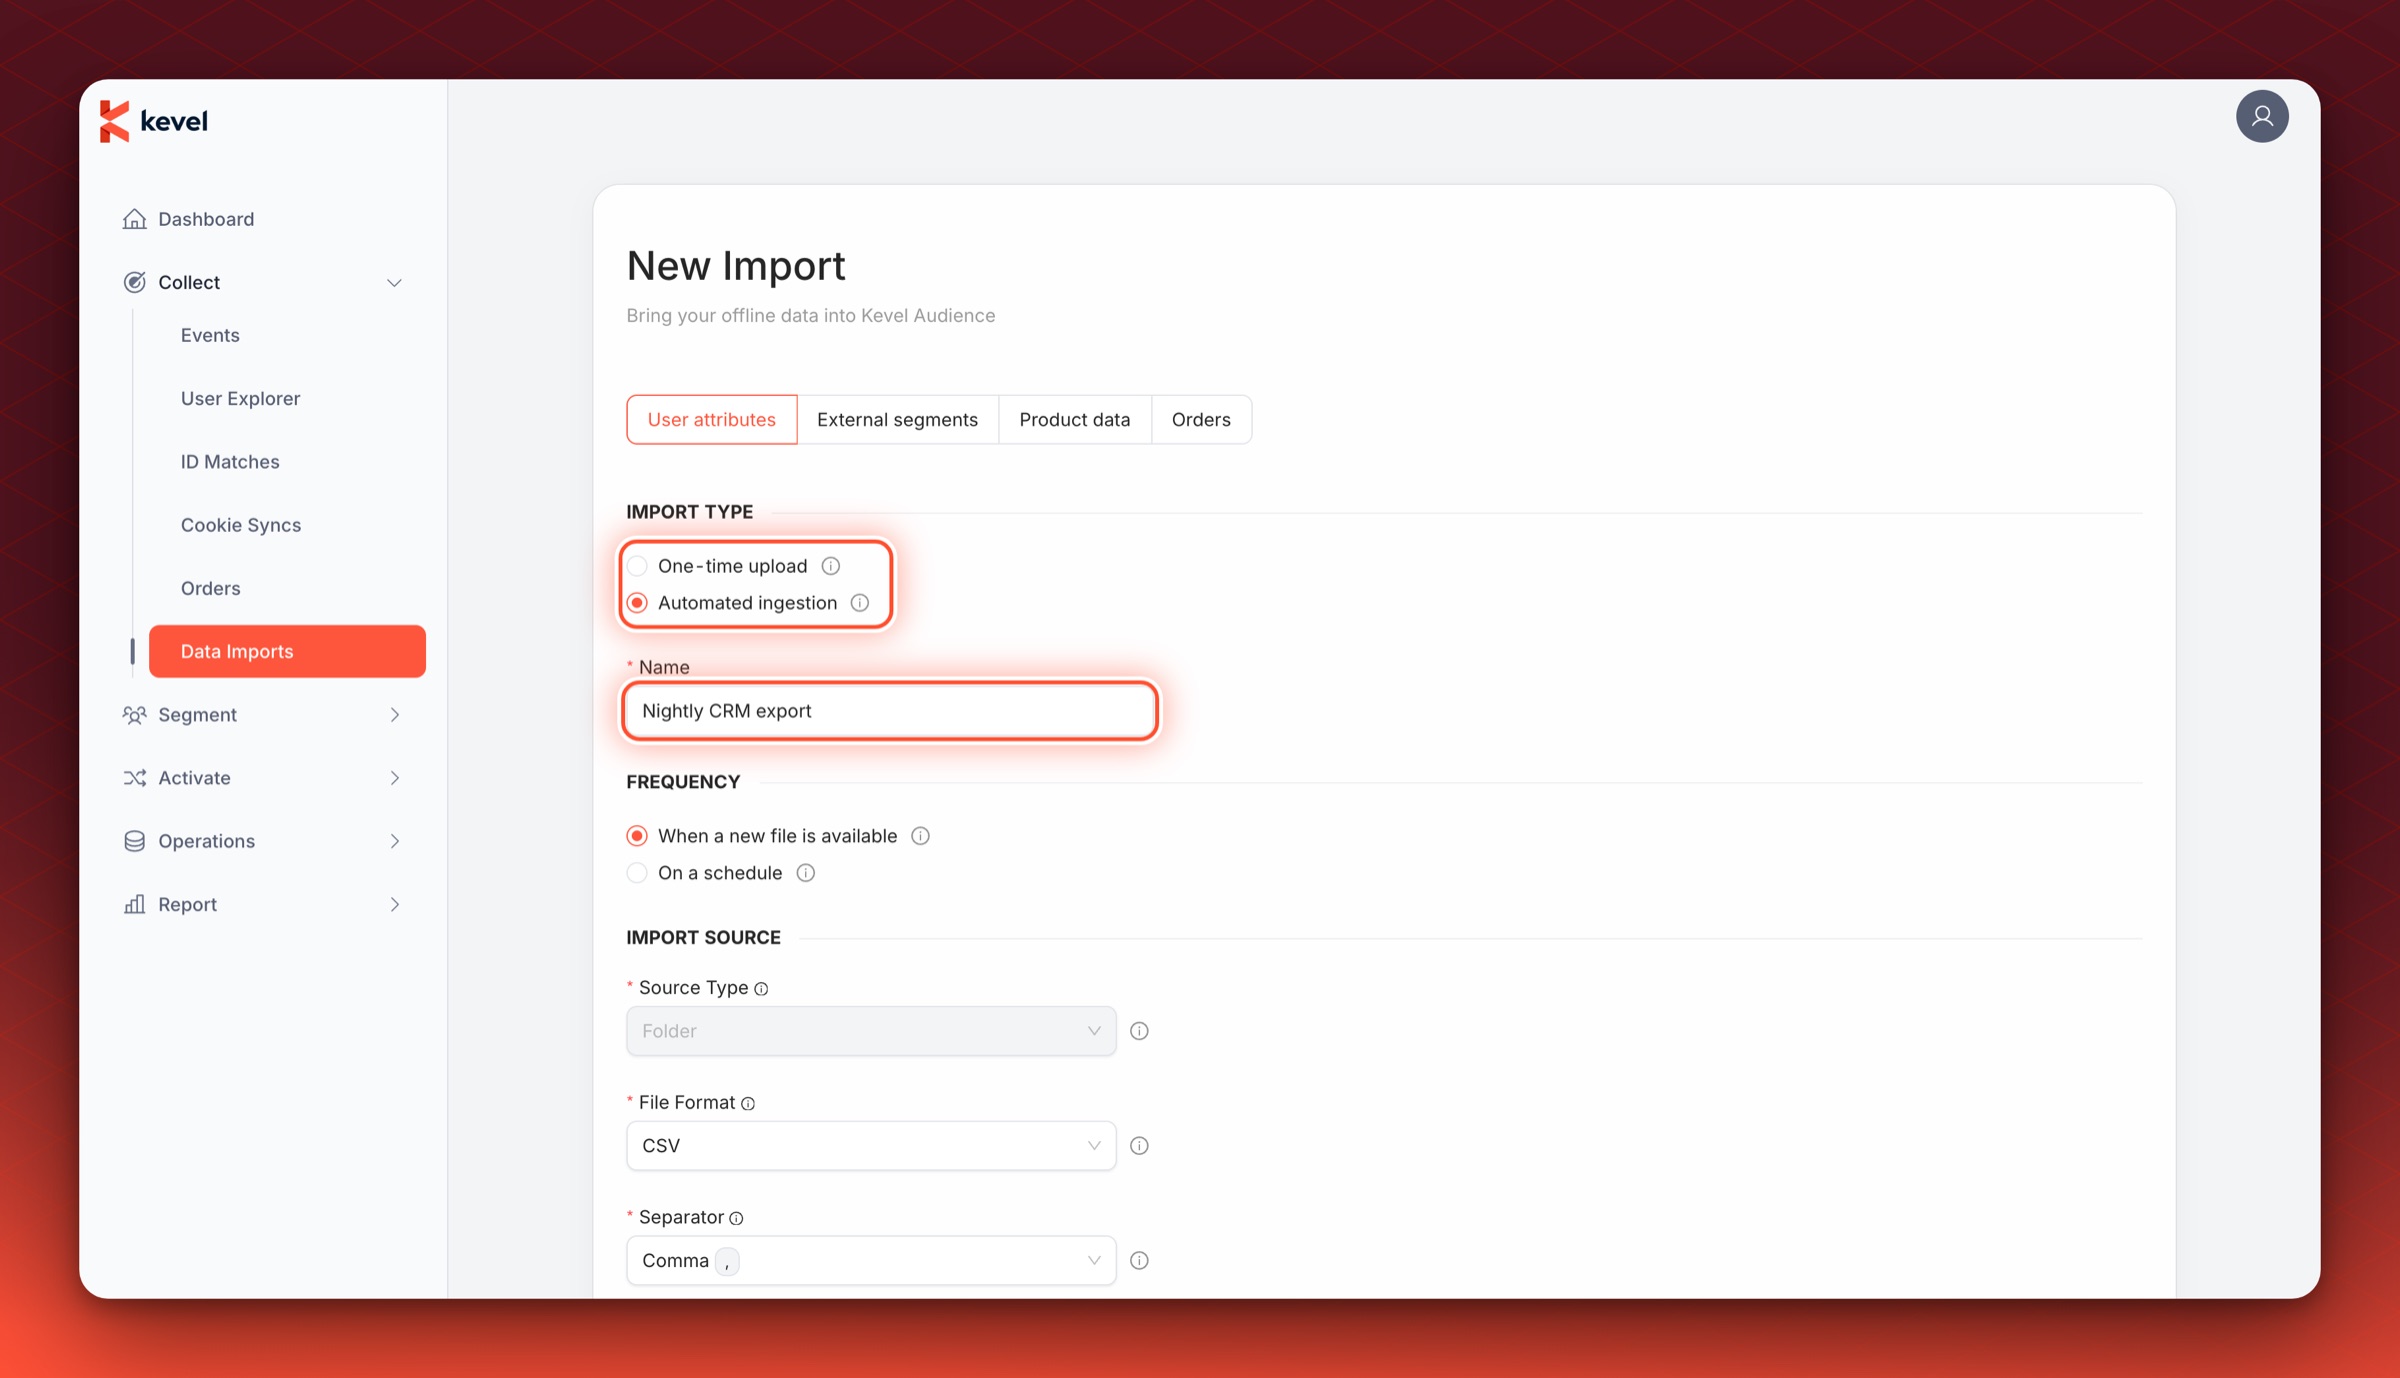The width and height of the screenshot is (2400, 1378).
Task: Select One-time upload radio button
Action: click(x=637, y=566)
